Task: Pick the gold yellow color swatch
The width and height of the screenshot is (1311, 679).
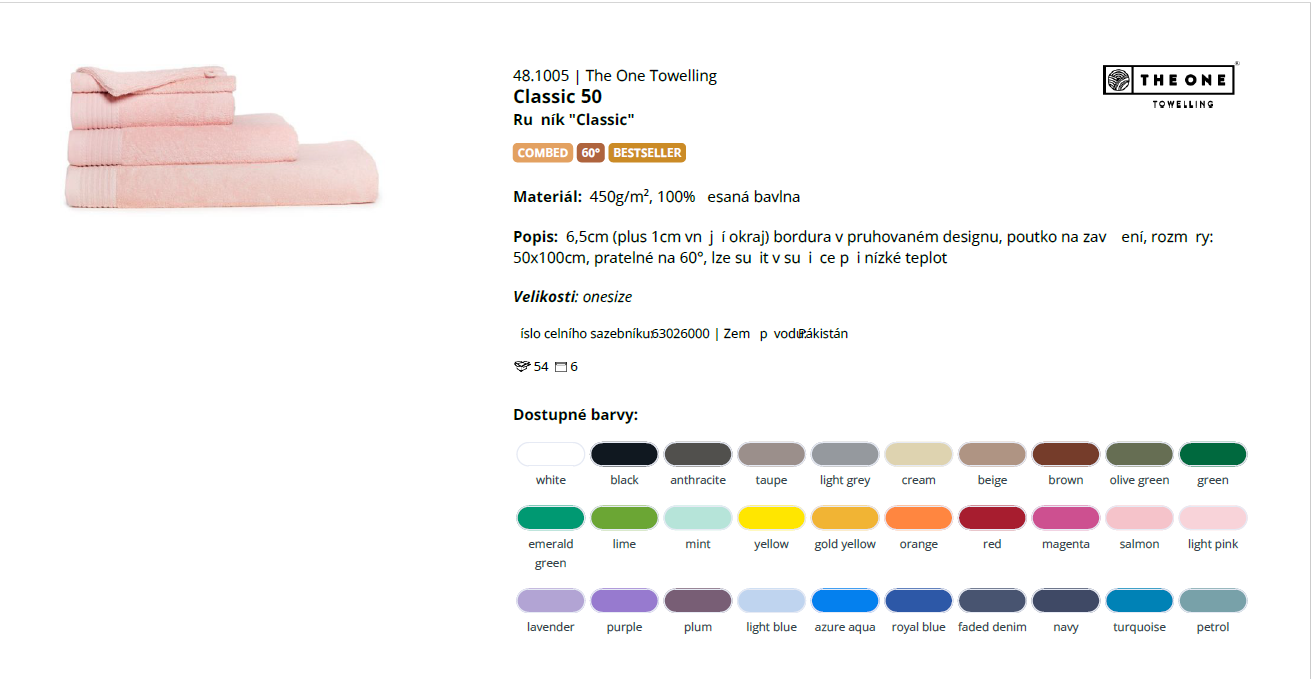Action: pyautogui.click(x=845, y=518)
